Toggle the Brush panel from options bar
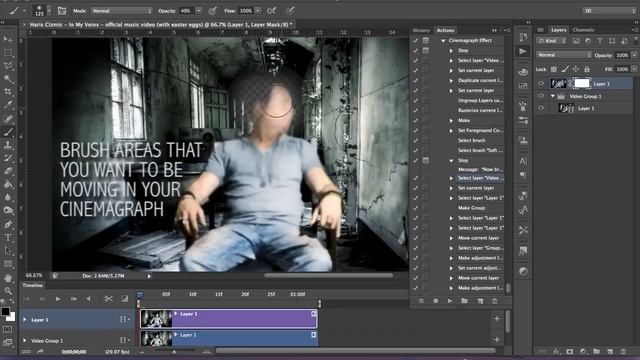 (62, 11)
